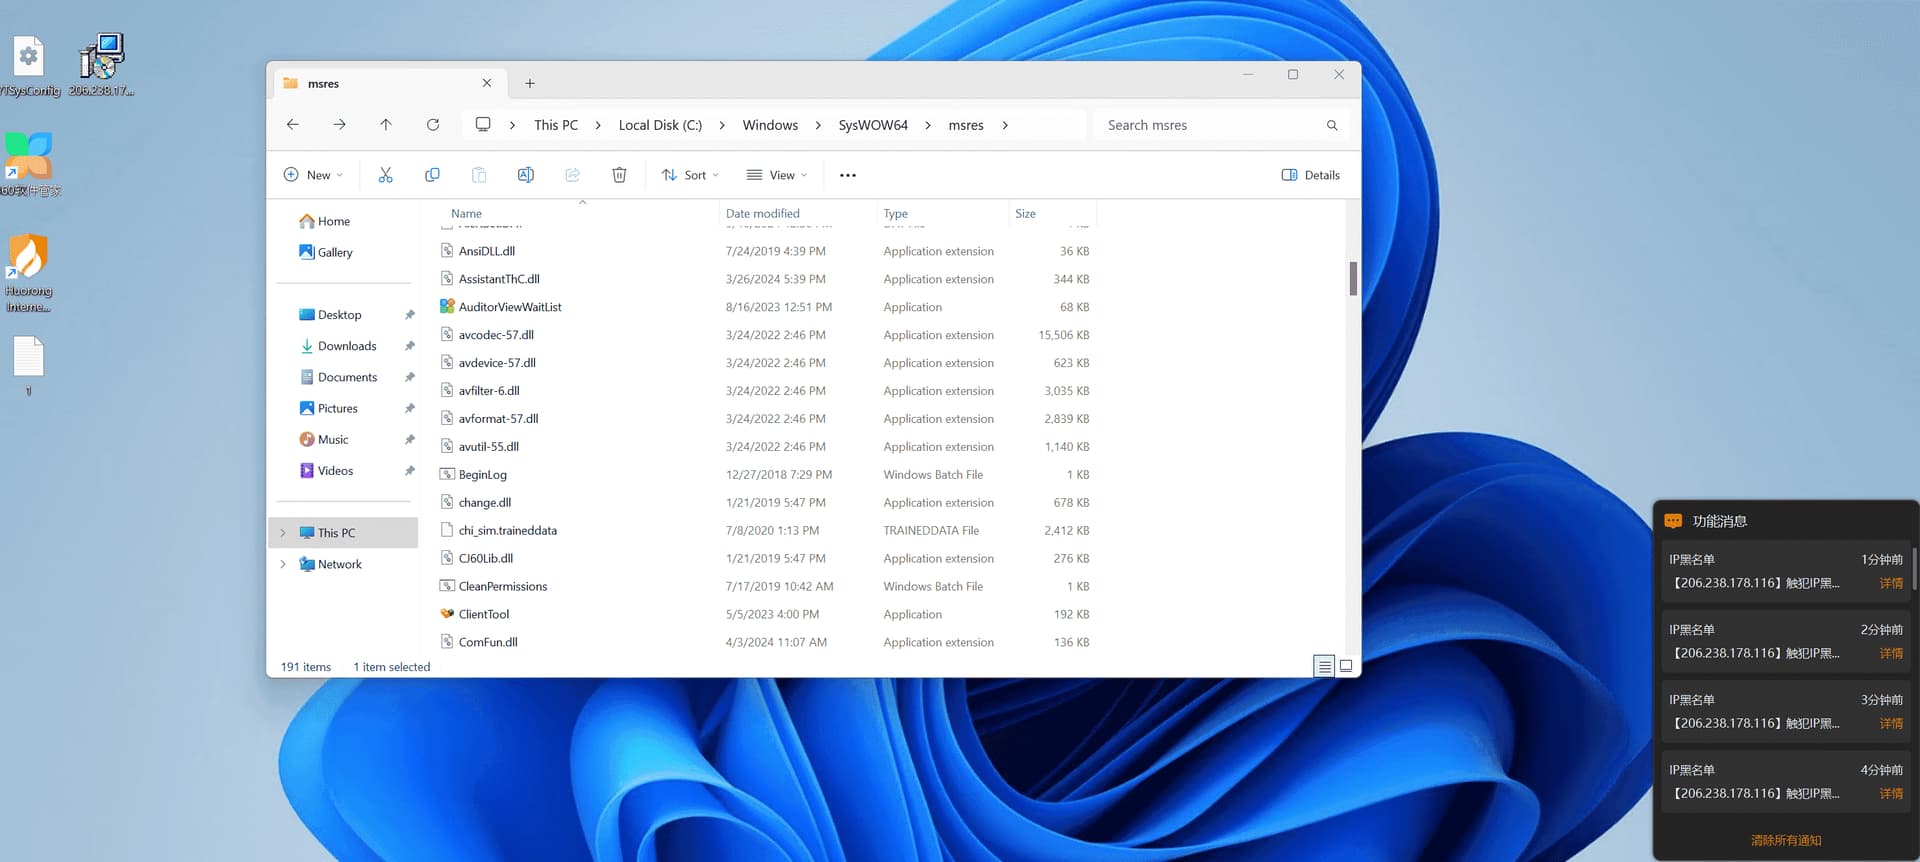Switch to details list view icon
The height and width of the screenshot is (862, 1920).
(1324, 666)
